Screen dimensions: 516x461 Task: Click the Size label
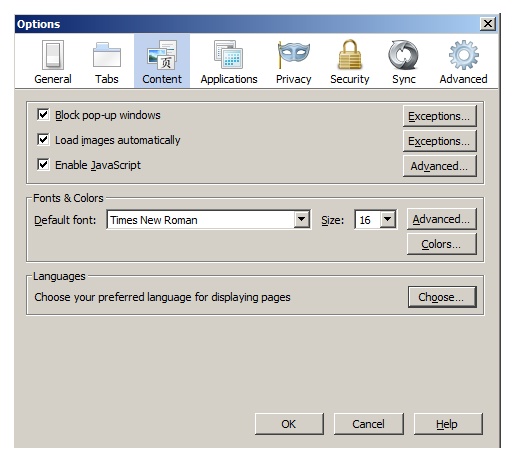pyautogui.click(x=332, y=220)
